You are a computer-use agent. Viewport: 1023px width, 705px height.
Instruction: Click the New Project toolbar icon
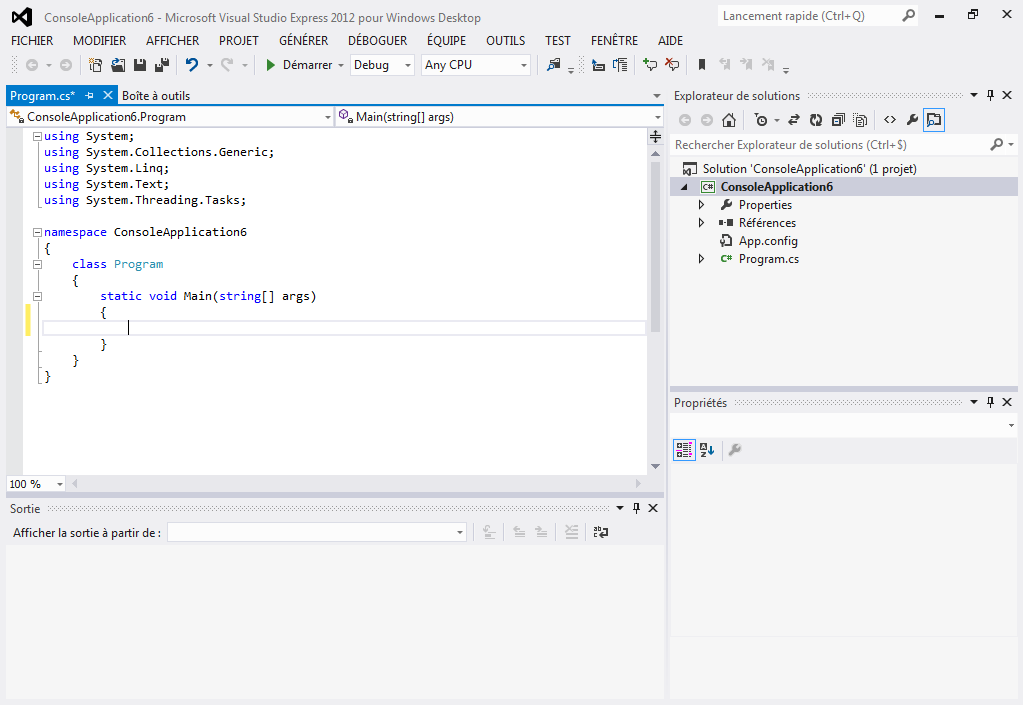tap(95, 65)
